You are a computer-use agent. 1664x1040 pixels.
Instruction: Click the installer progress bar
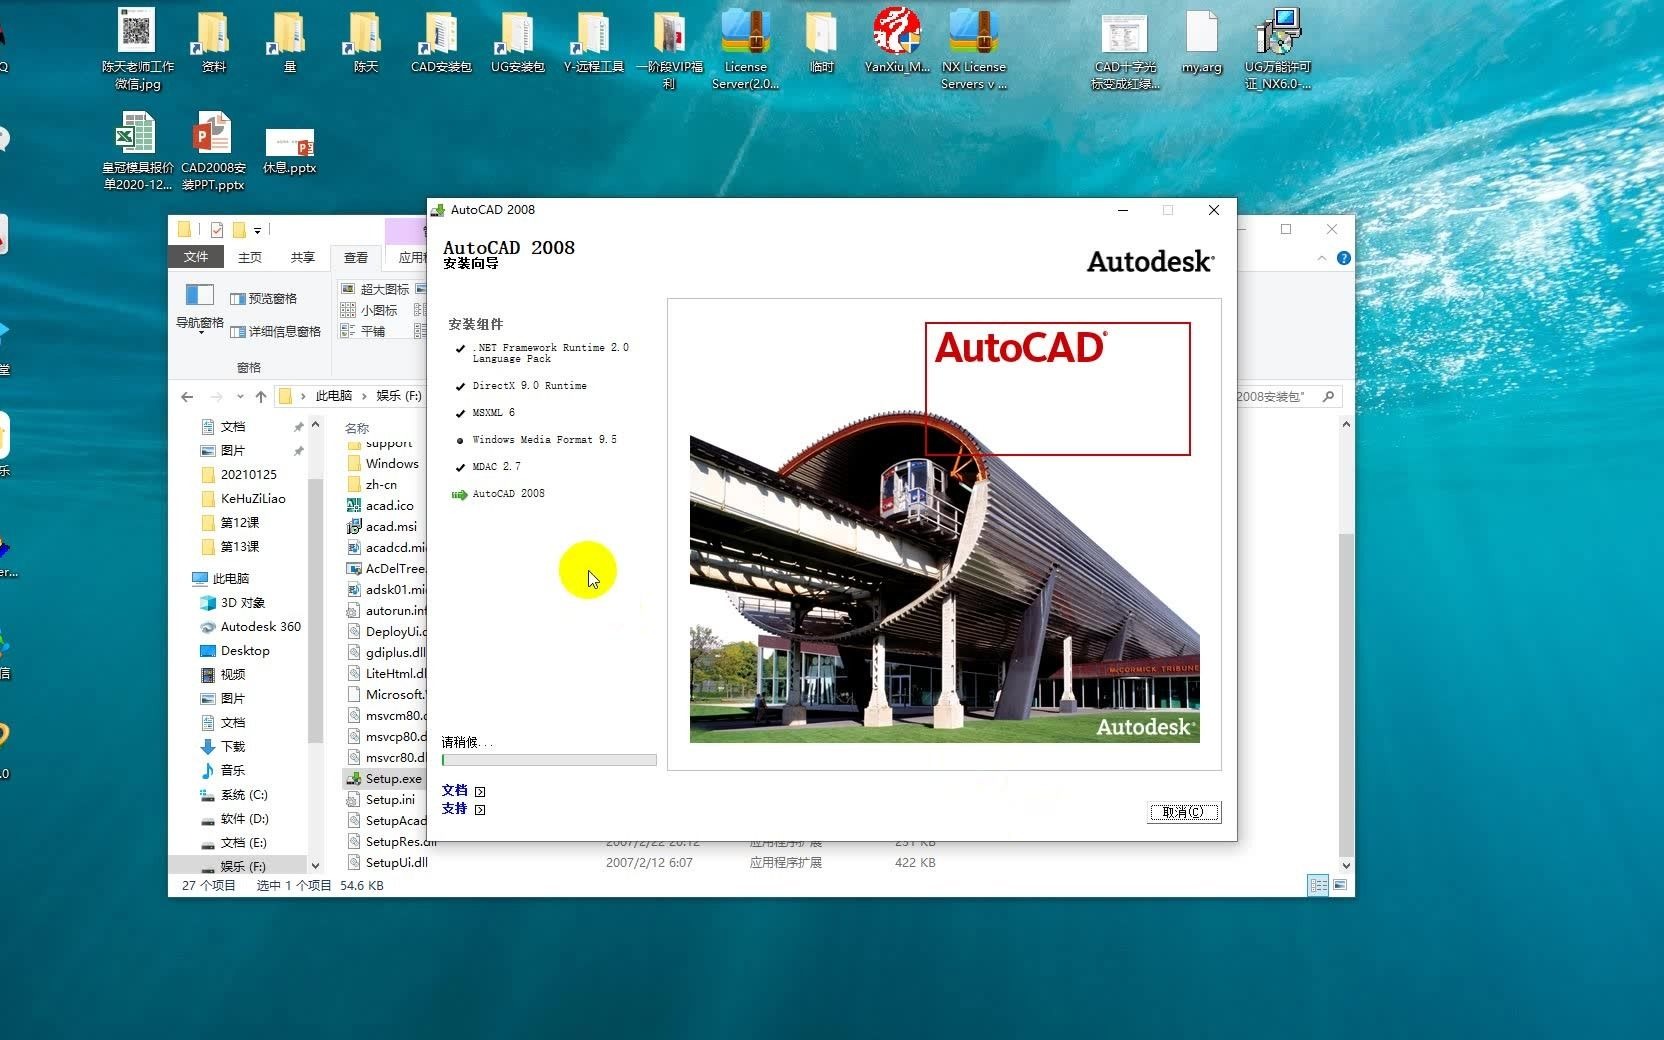(x=549, y=760)
